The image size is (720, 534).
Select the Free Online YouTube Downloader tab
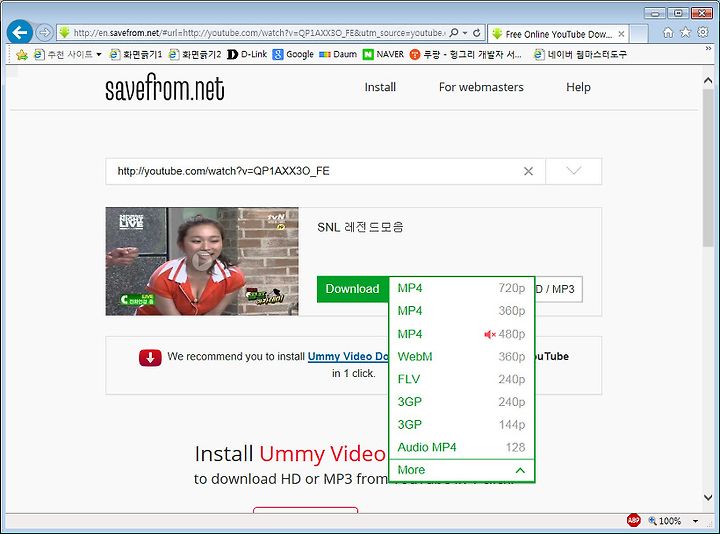click(558, 34)
